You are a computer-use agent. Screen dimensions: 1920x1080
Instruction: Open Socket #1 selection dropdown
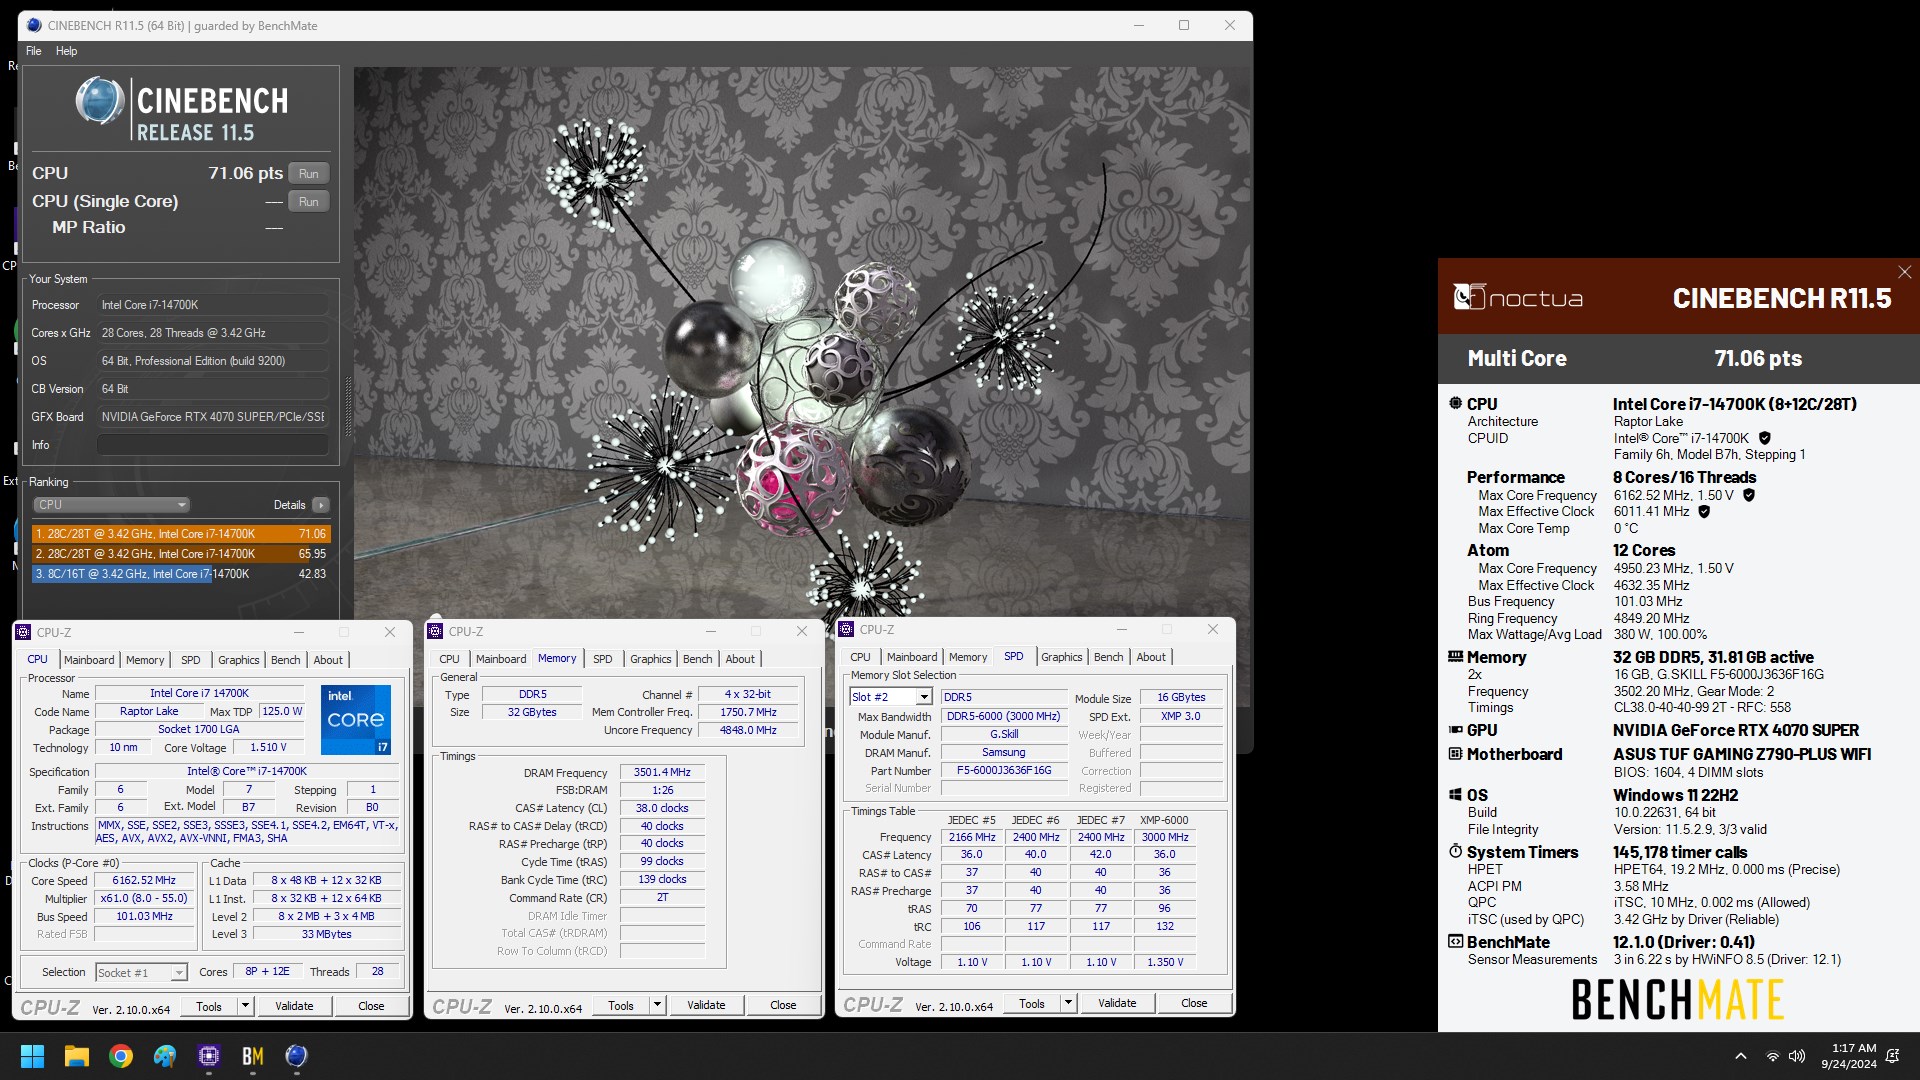(x=141, y=972)
